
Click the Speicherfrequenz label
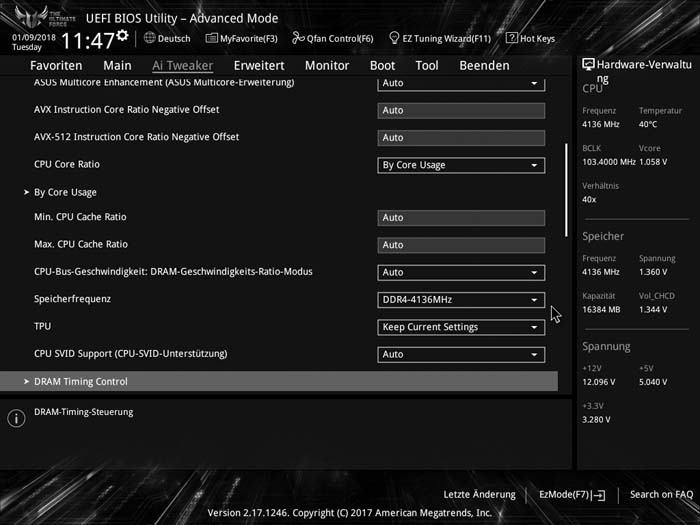pos(72,299)
